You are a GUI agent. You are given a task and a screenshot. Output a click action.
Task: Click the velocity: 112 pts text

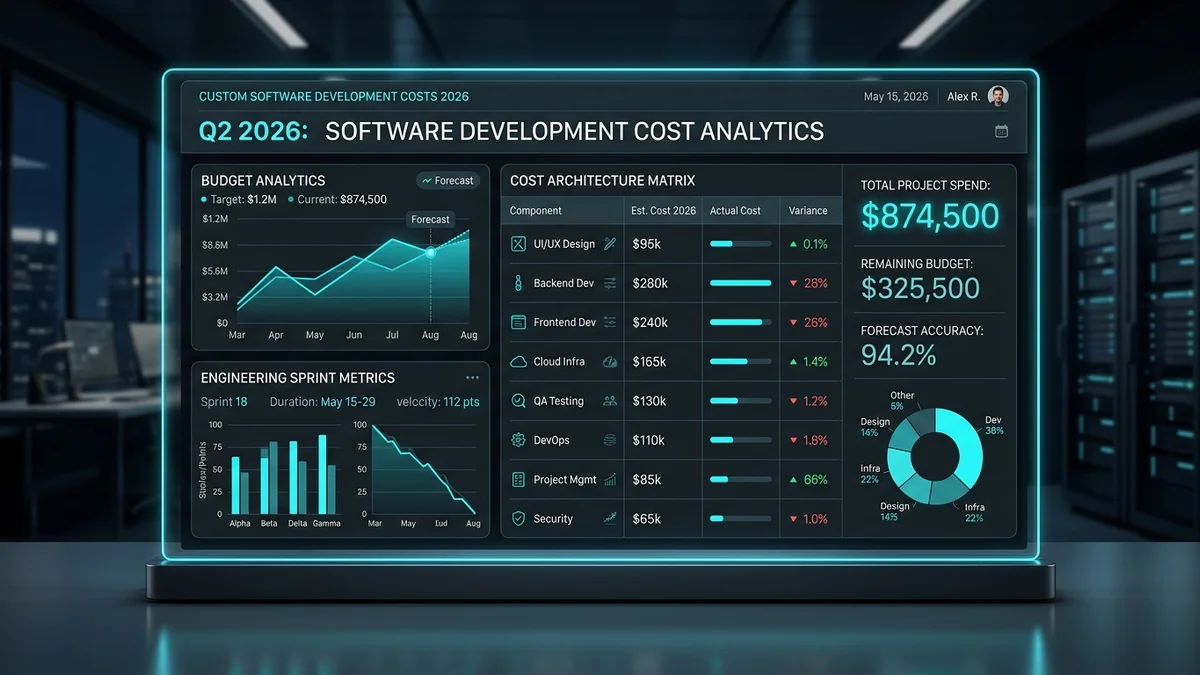(x=438, y=402)
